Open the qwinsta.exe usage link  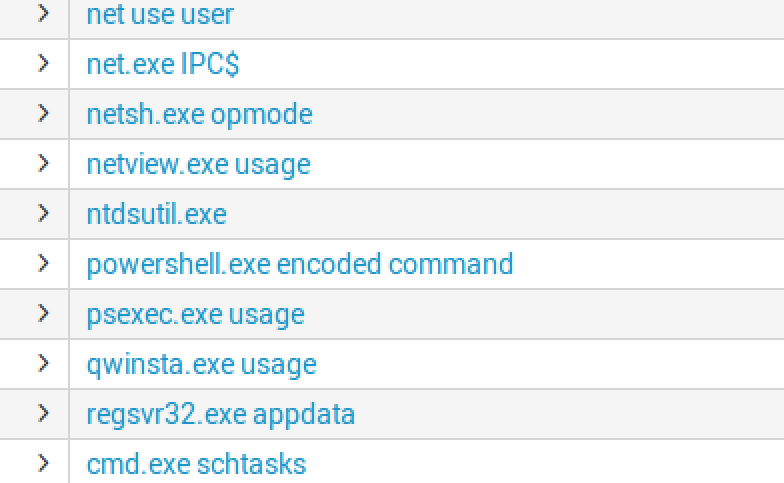[x=201, y=364]
